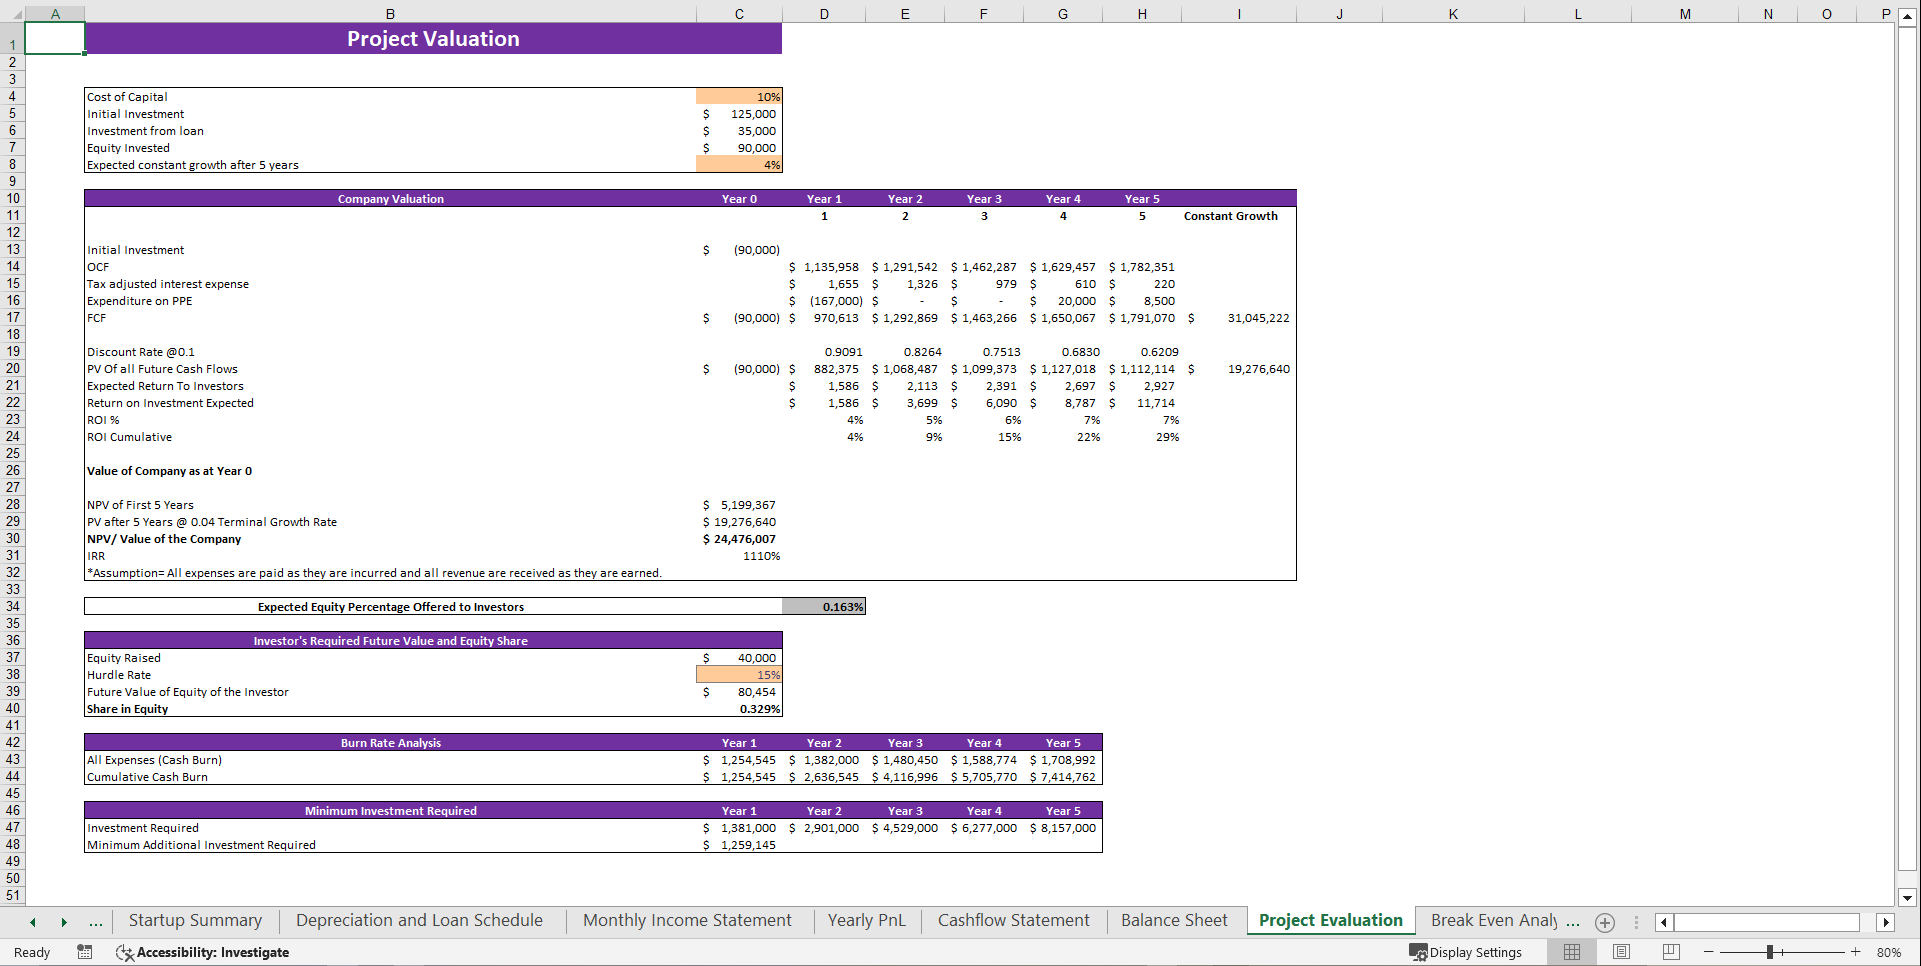
Task: Switch to Page Layout view icon
Action: [x=1621, y=952]
